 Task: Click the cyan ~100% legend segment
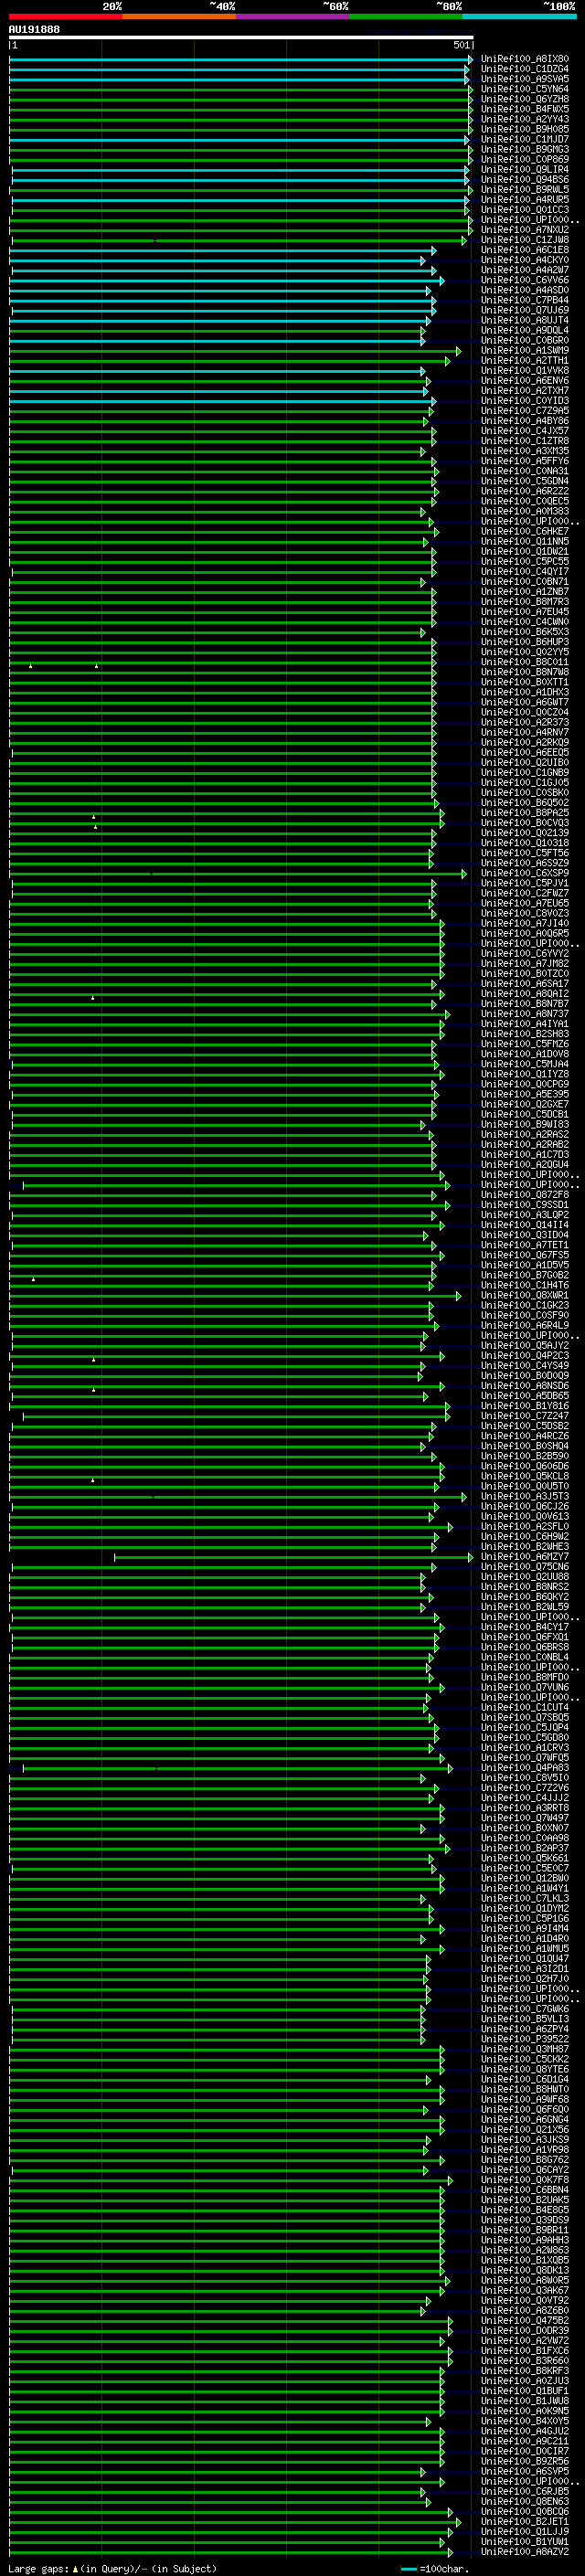tap(519, 16)
